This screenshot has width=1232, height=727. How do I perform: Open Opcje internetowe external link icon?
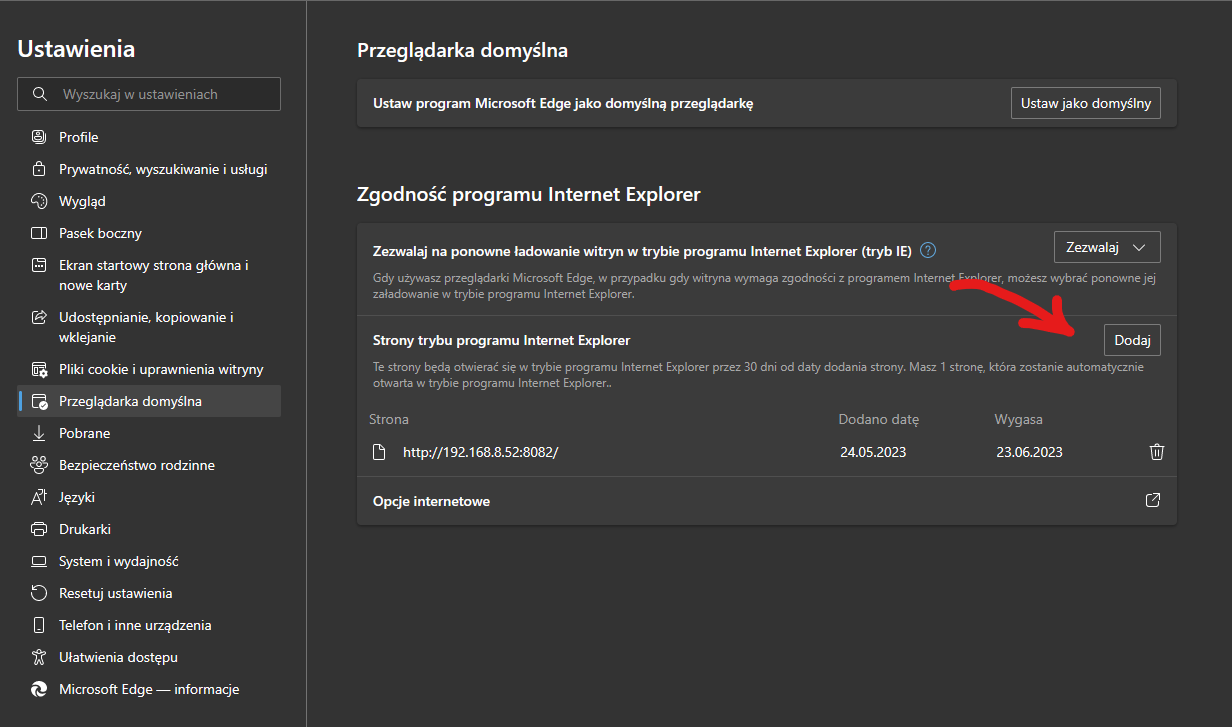pyautogui.click(x=1152, y=500)
